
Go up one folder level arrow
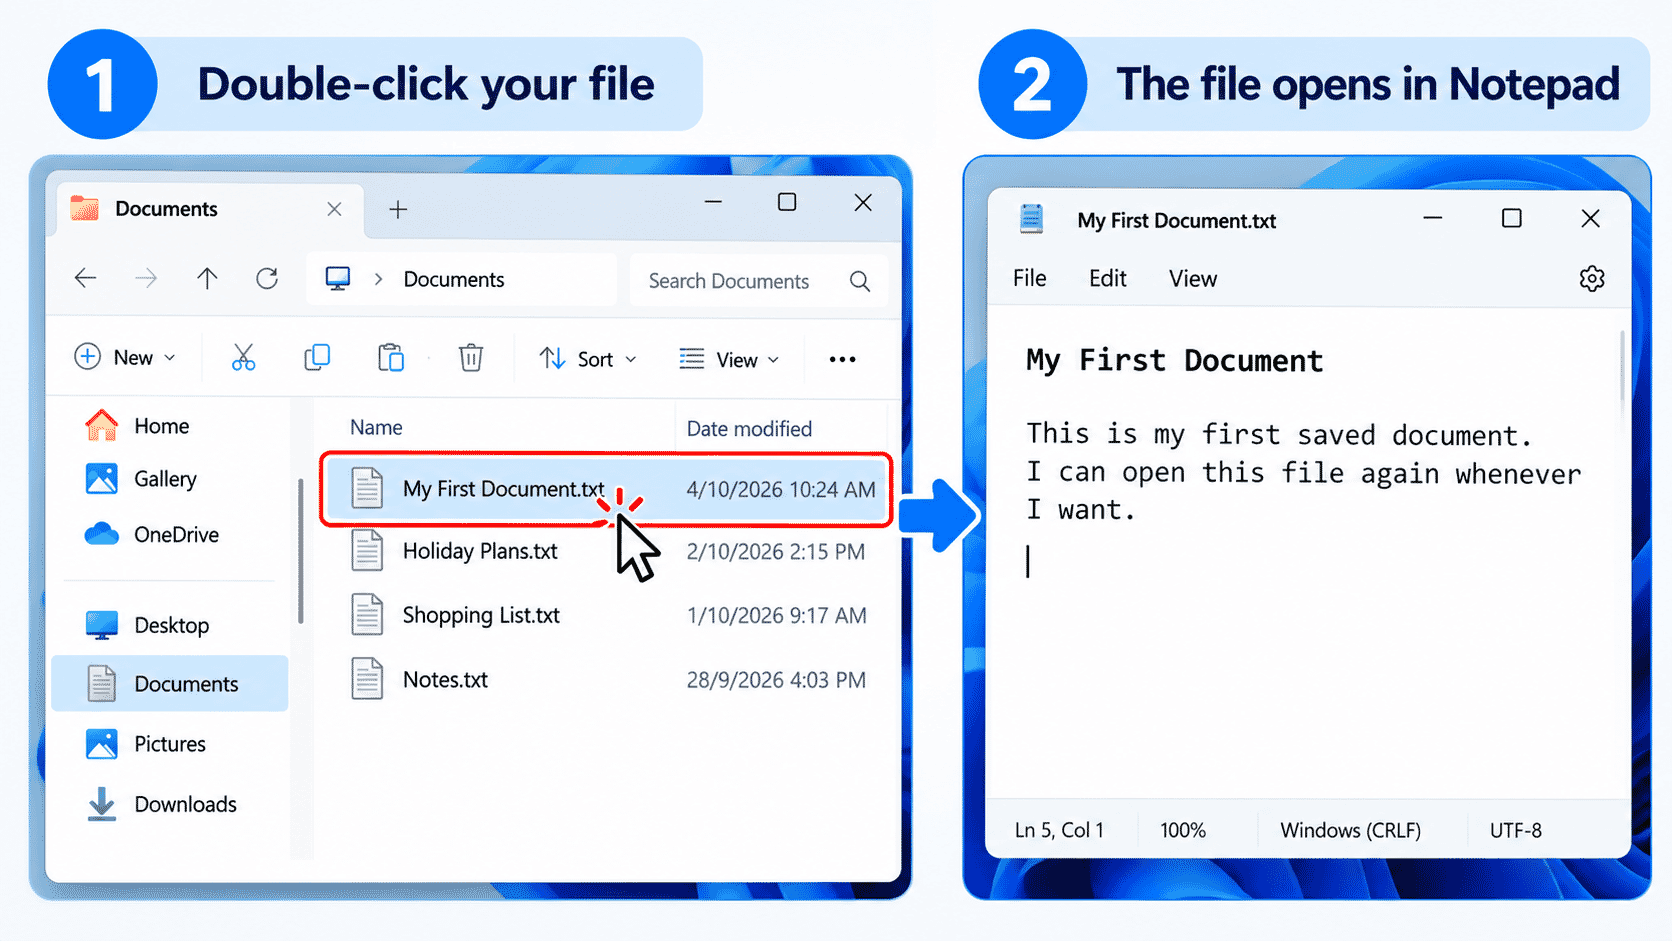click(x=207, y=278)
